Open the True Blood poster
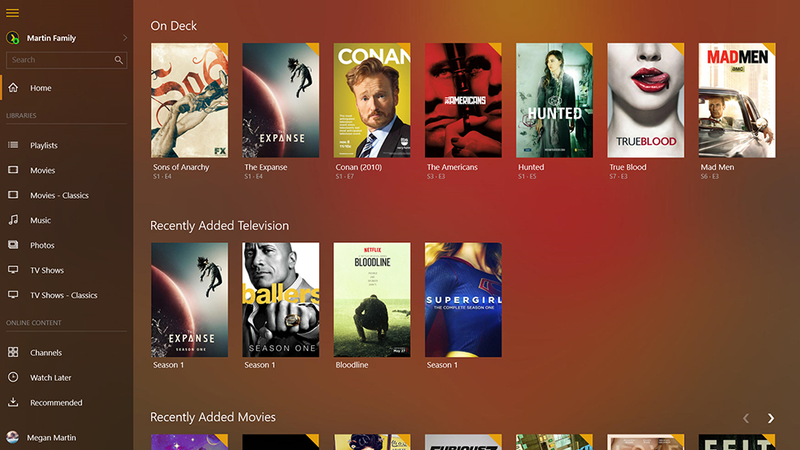This screenshot has height=450, width=800. tap(645, 100)
